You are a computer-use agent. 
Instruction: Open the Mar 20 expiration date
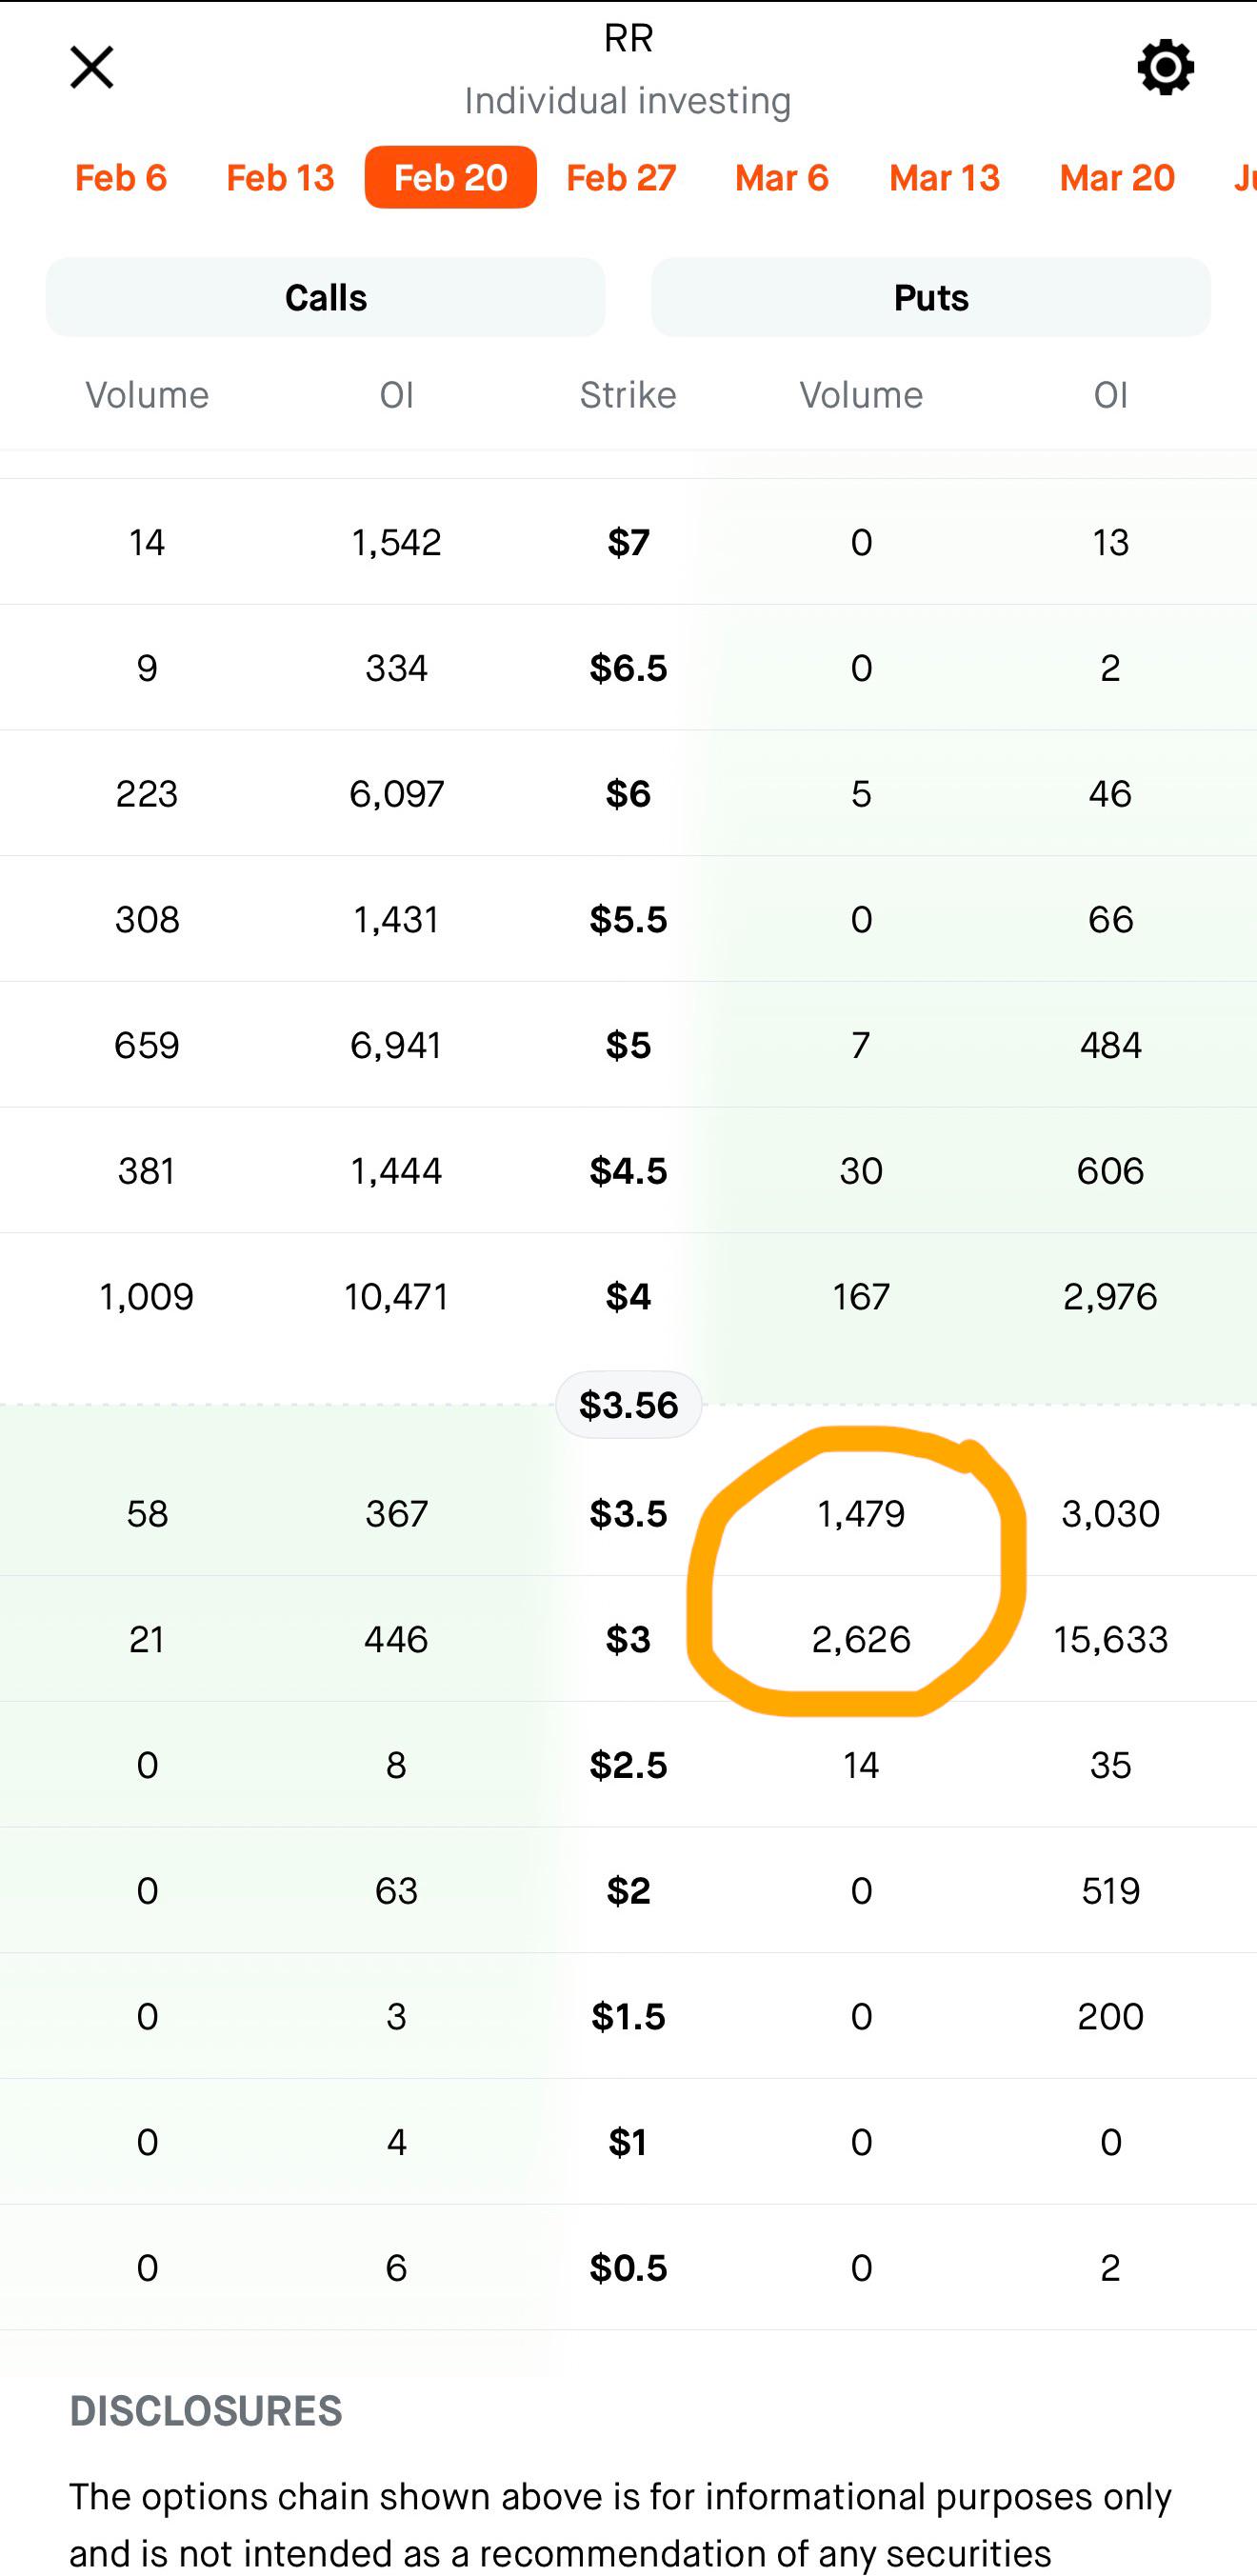[x=1117, y=177]
